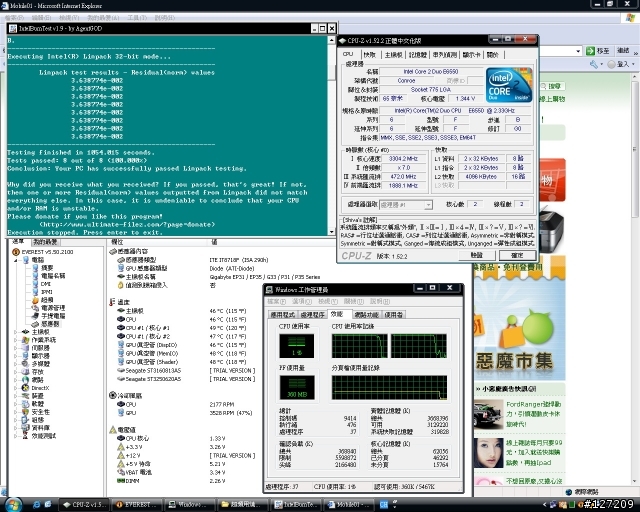Click the Ford truck ad thumbnail on the webpage
The width and height of the screenshot is (640, 512).
[x=489, y=414]
